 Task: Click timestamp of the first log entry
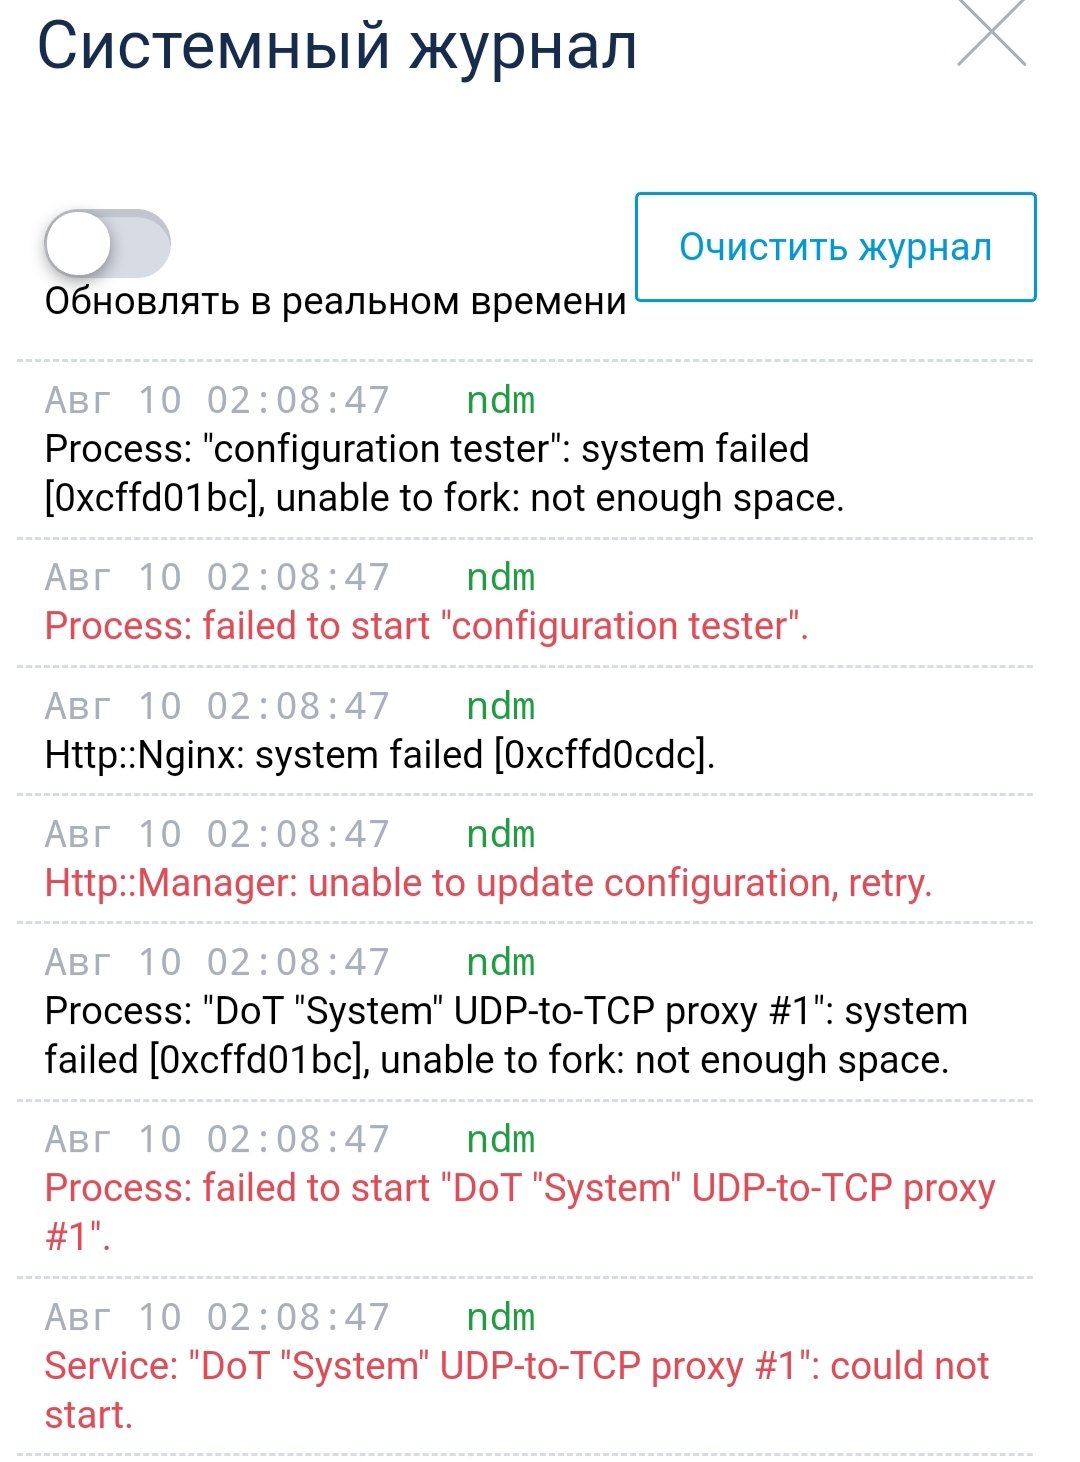click(x=217, y=400)
